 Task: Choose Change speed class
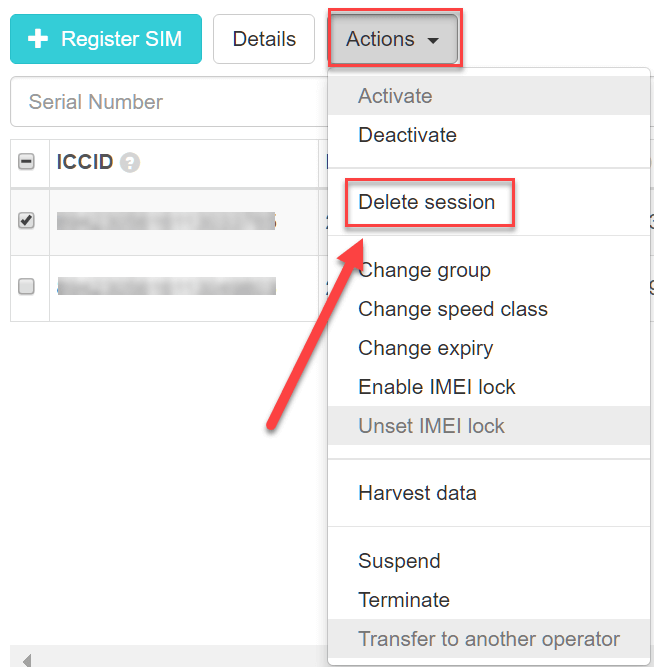452,309
